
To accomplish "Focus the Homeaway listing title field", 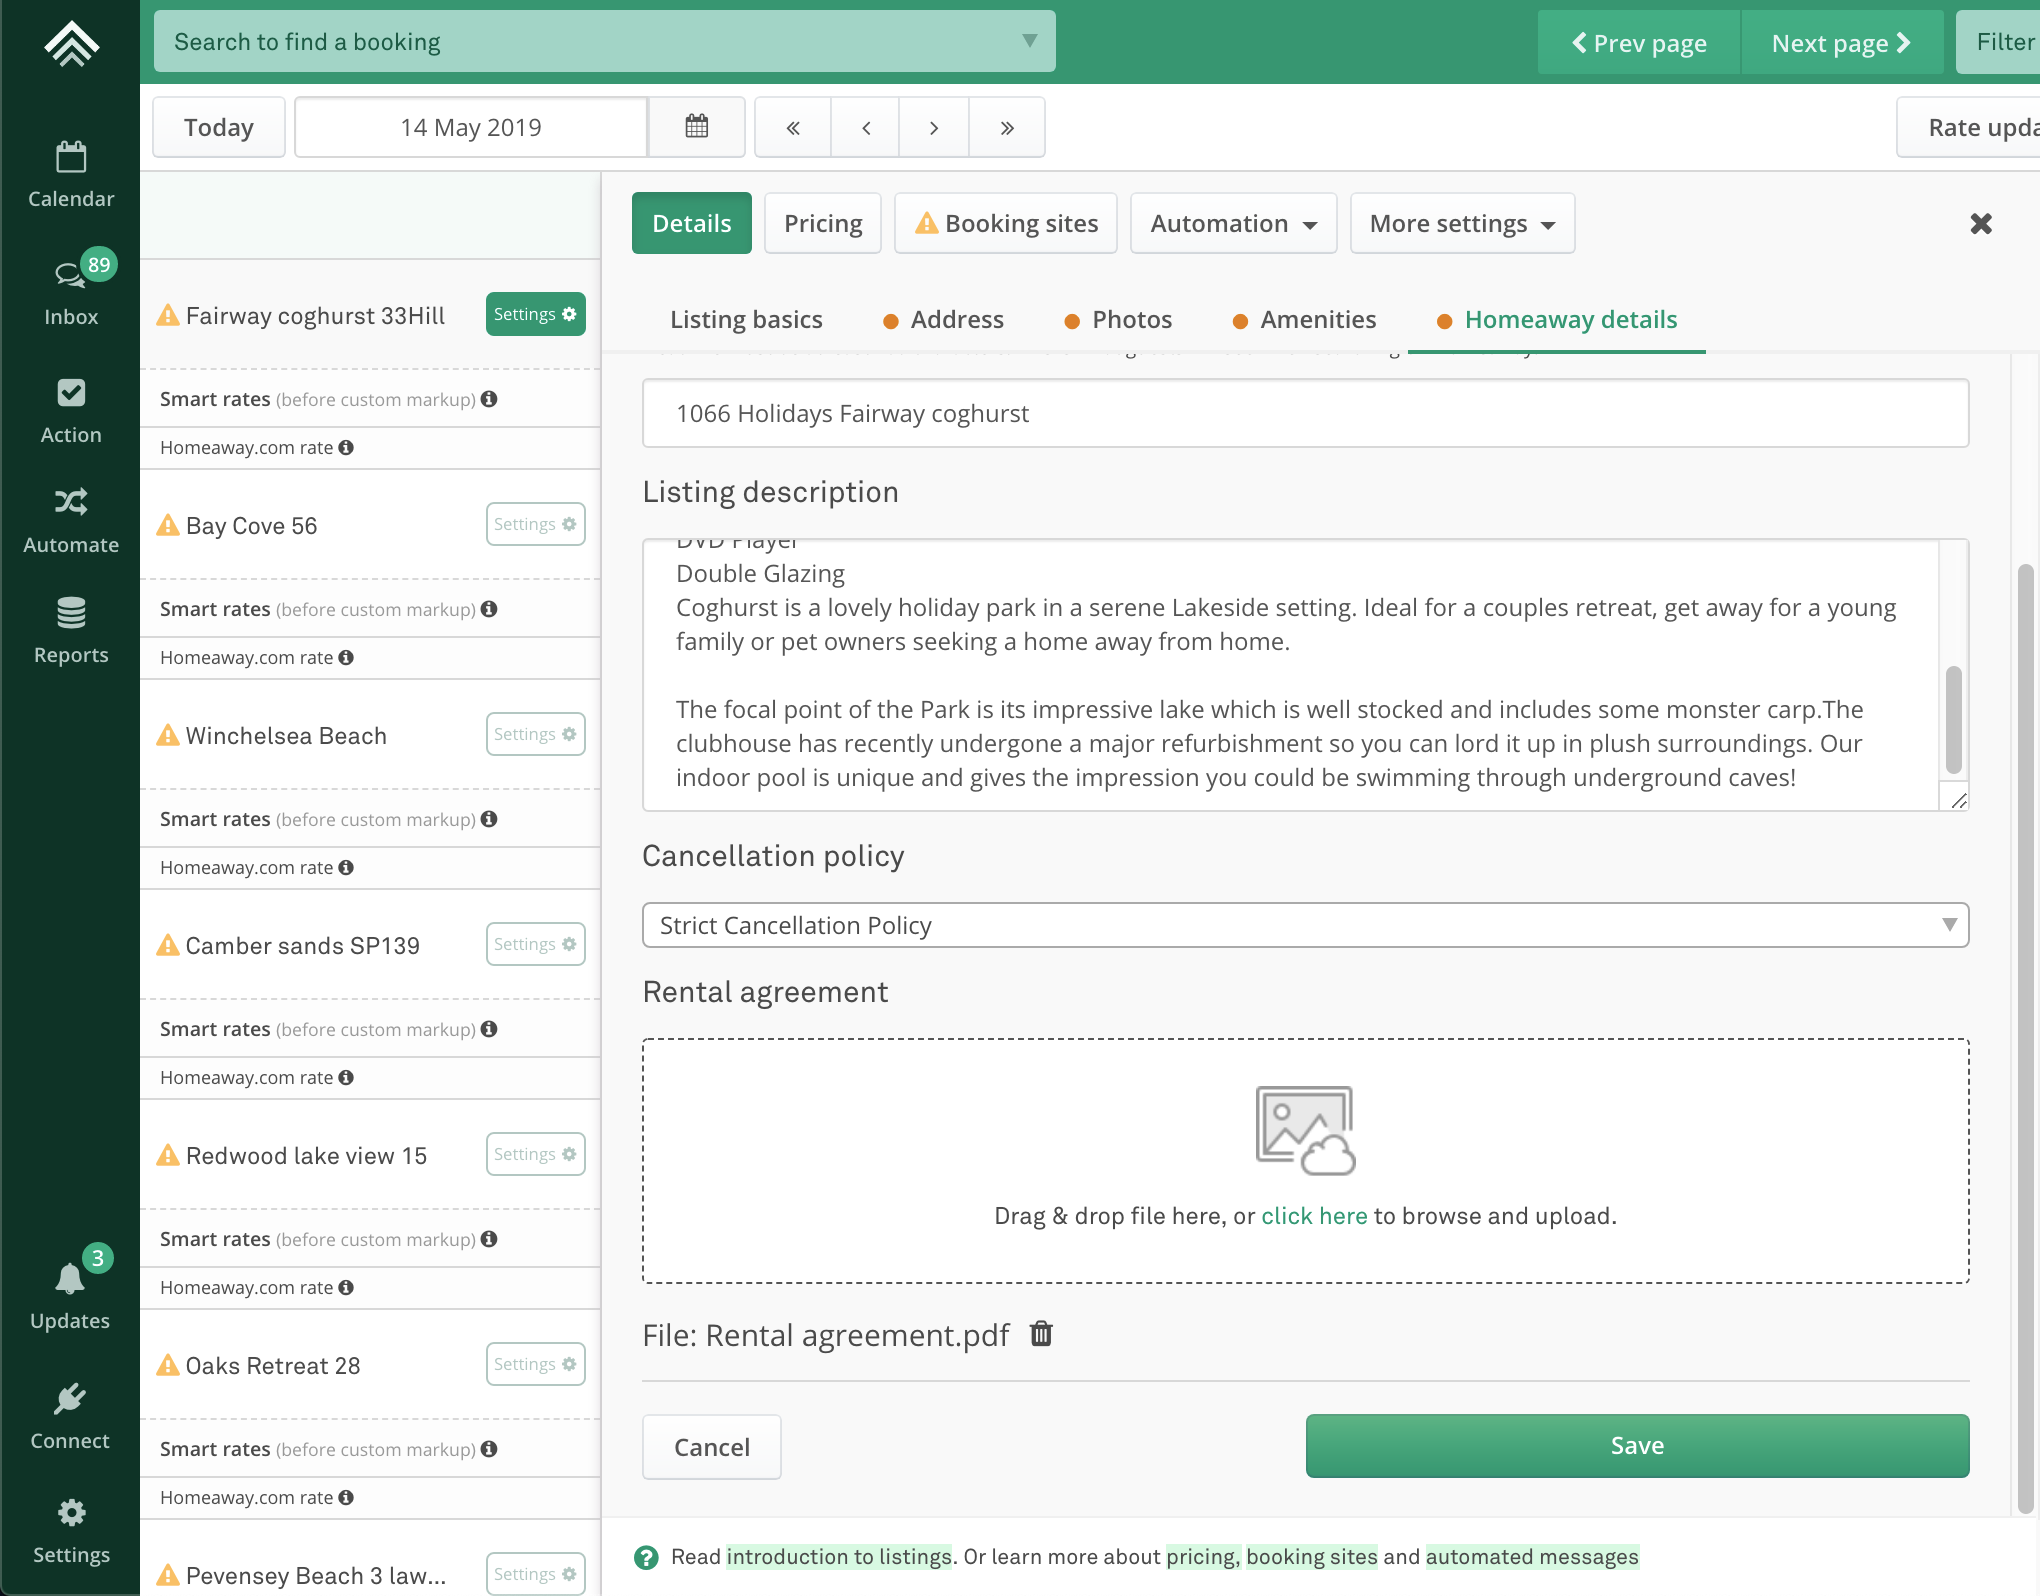I will point(1305,413).
